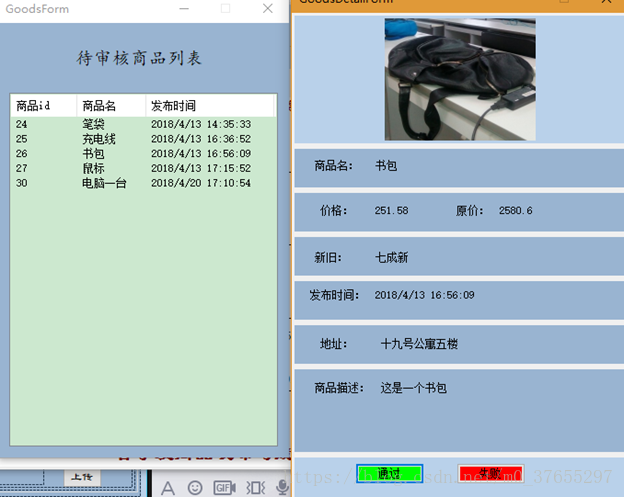This screenshot has width=624, height=497.
Task: Select the 书包 row in the goods list
Action: coord(143,154)
